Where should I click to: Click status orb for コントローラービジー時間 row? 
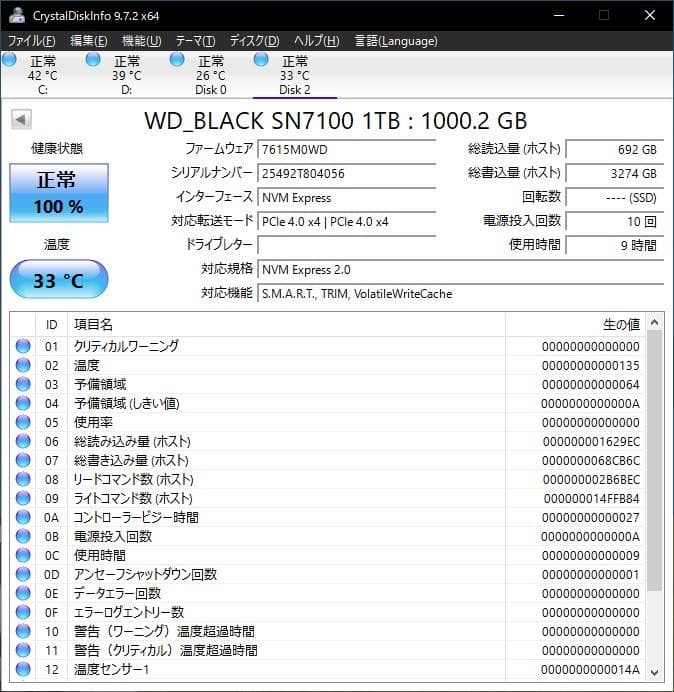point(23,517)
